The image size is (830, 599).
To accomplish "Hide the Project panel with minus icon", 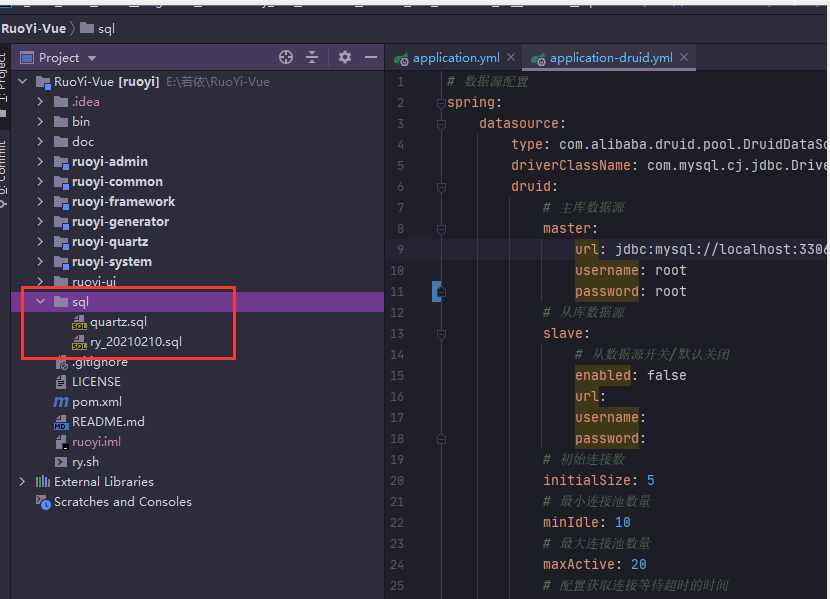I will click(371, 57).
